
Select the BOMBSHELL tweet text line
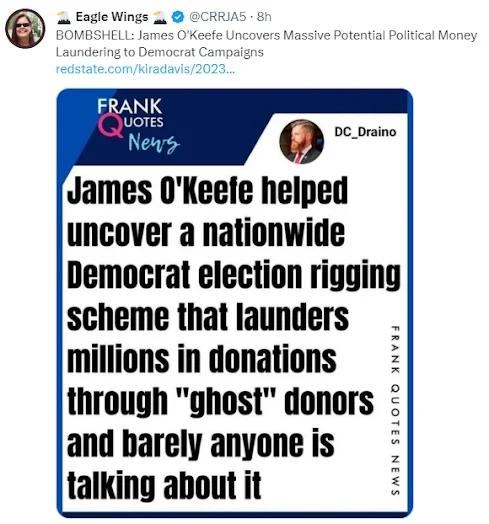point(266,35)
